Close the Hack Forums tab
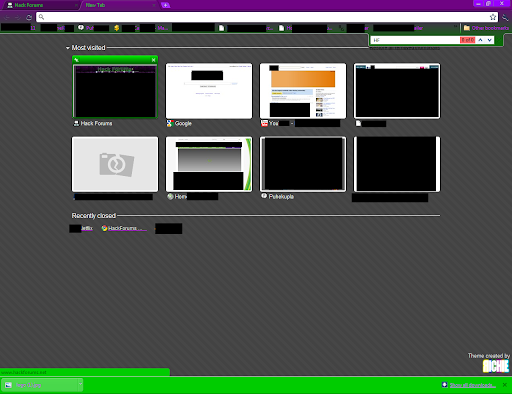 click(x=76, y=5)
